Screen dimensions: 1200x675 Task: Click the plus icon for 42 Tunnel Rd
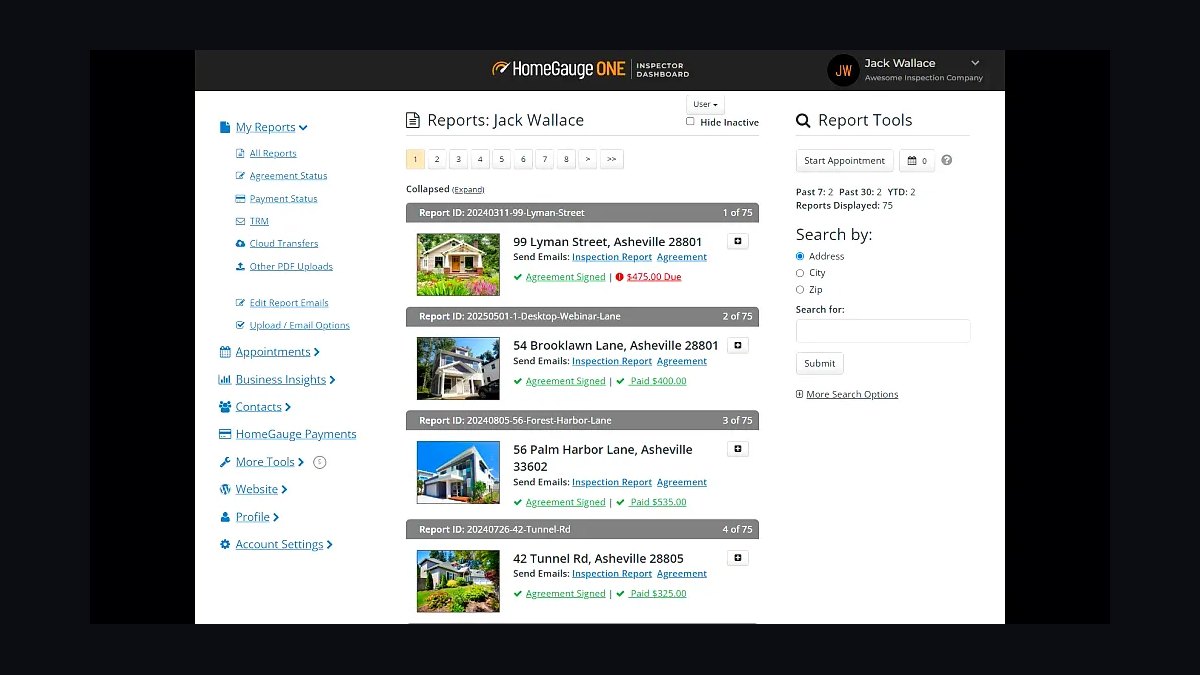point(738,558)
